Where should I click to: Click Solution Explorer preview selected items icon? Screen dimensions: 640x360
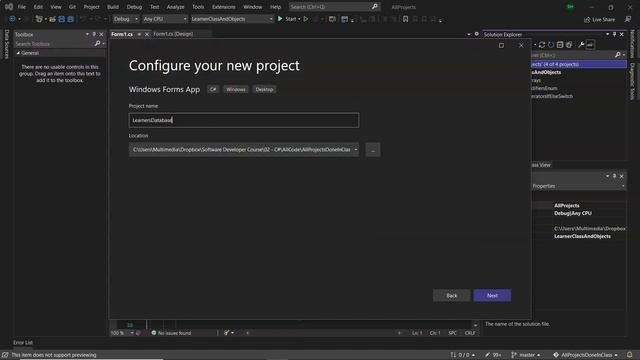(590, 44)
